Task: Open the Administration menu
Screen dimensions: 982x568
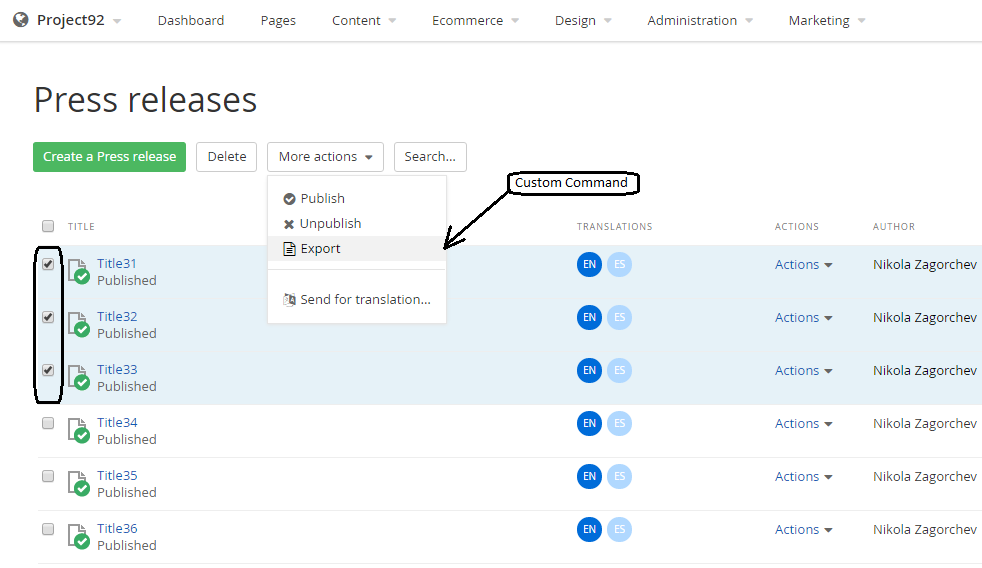Action: 700,21
